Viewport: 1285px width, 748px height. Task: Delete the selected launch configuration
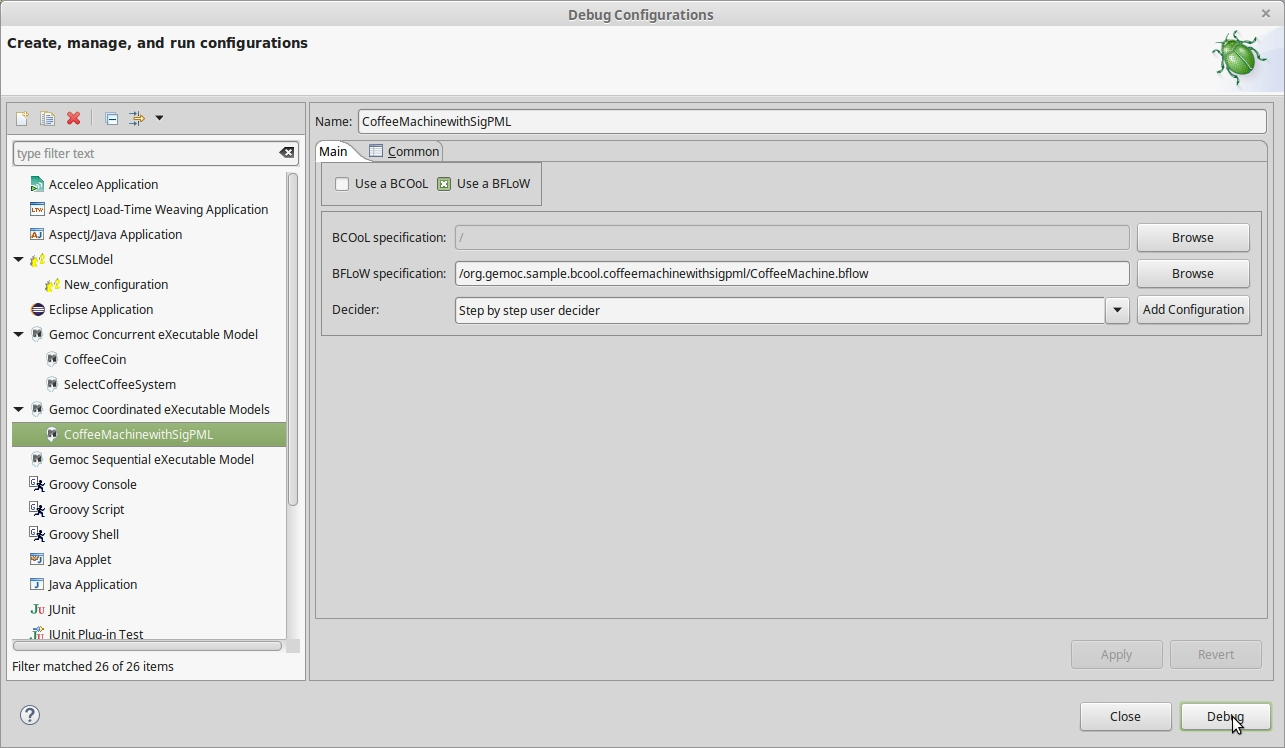click(x=72, y=118)
